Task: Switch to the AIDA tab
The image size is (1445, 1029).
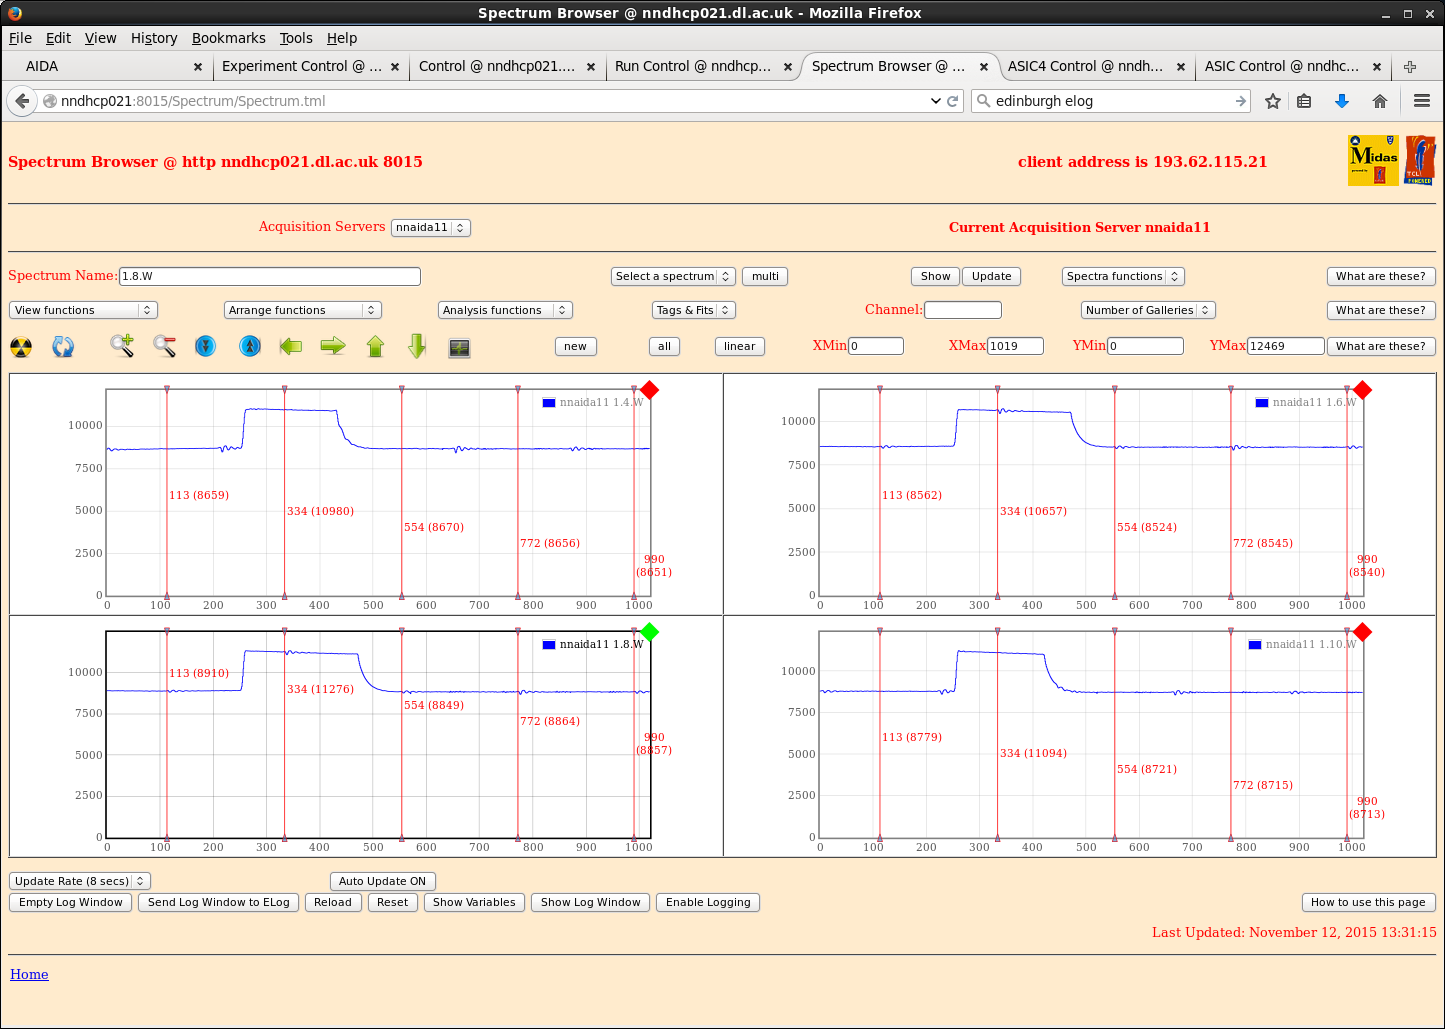Action: click(110, 66)
